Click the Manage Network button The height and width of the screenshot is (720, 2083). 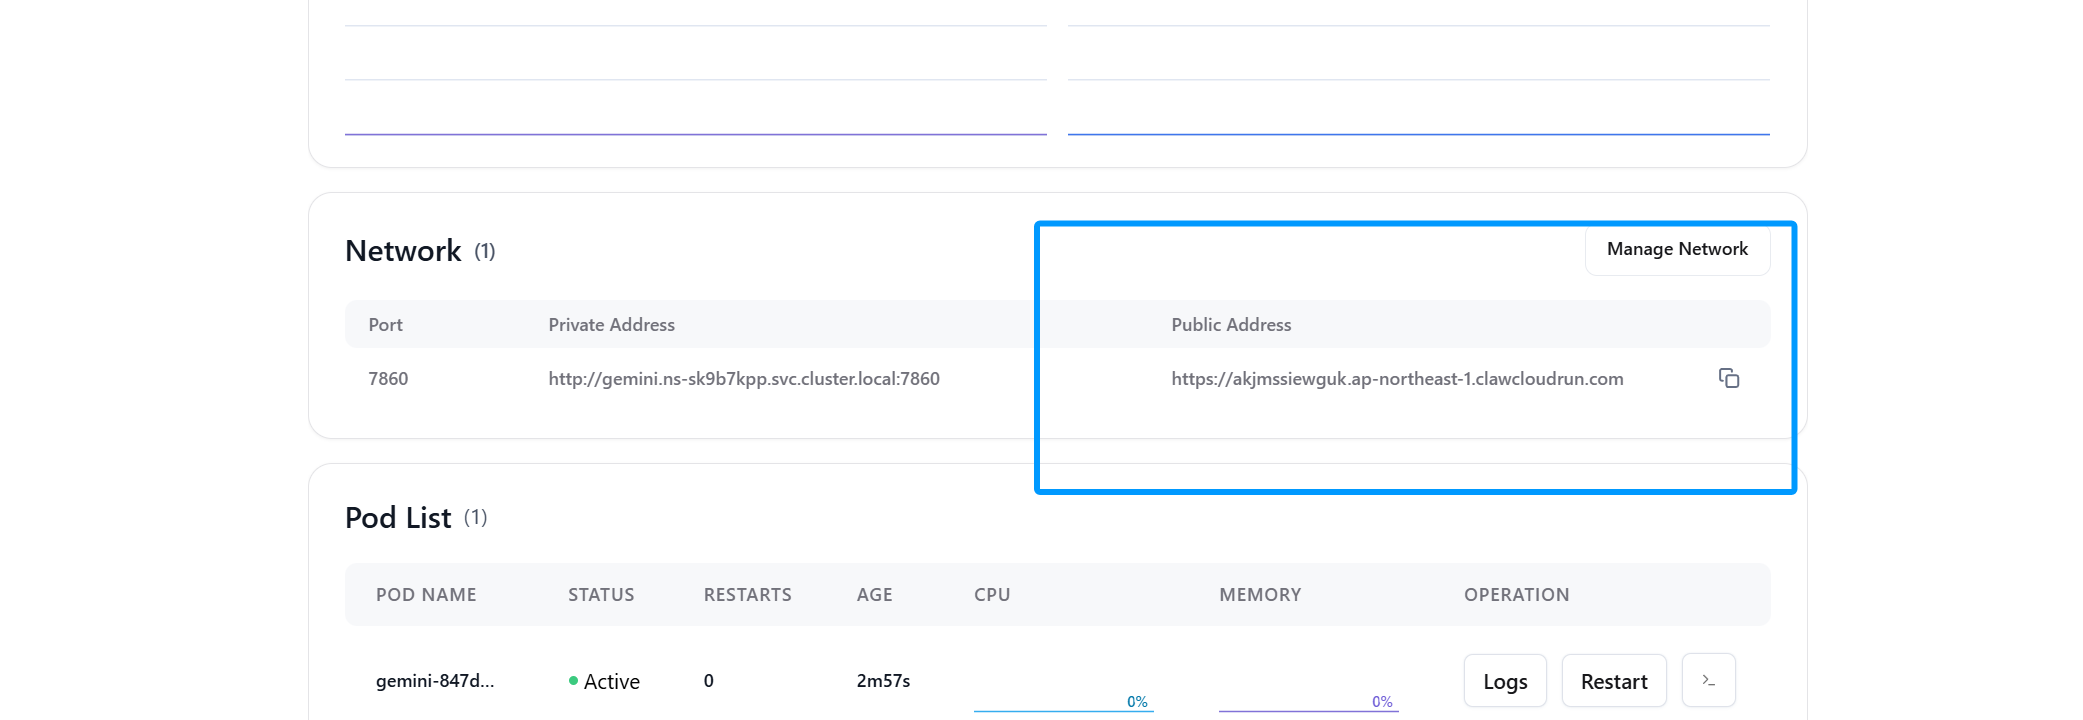tap(1677, 249)
